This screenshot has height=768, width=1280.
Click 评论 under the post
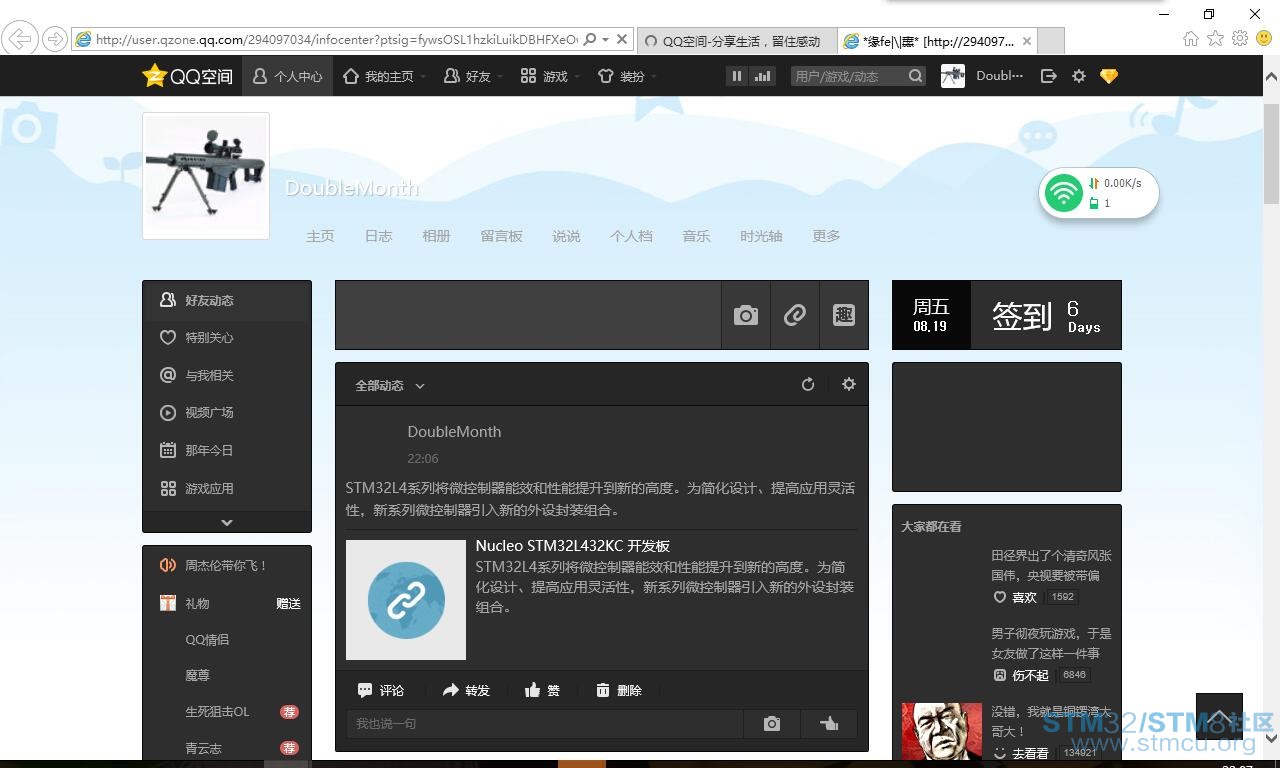coord(381,690)
